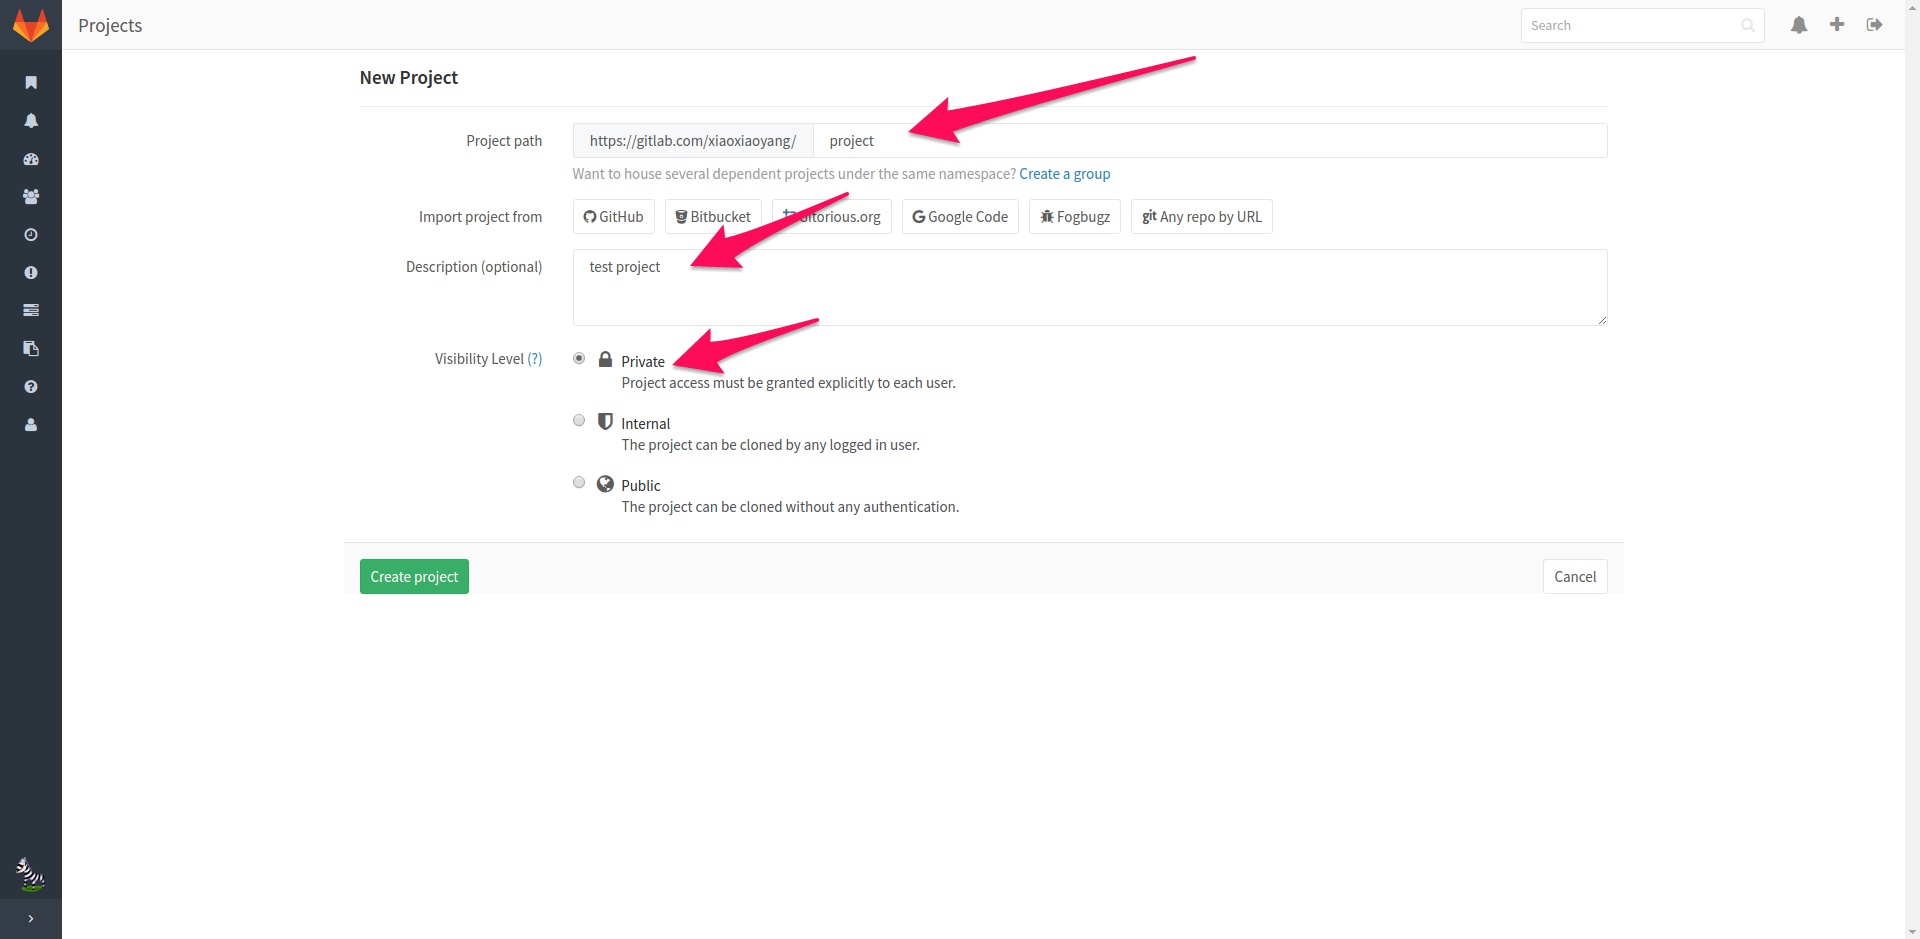Click the New Project heading
Viewport: 1920px width, 939px height.
click(x=409, y=78)
